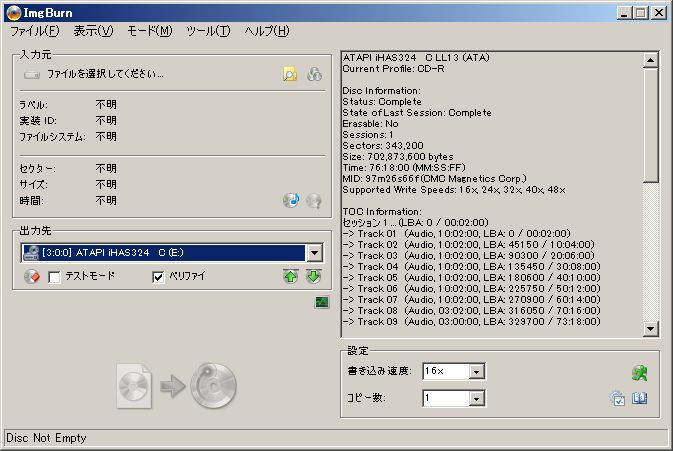Click the green running man speed icon

[640, 373]
